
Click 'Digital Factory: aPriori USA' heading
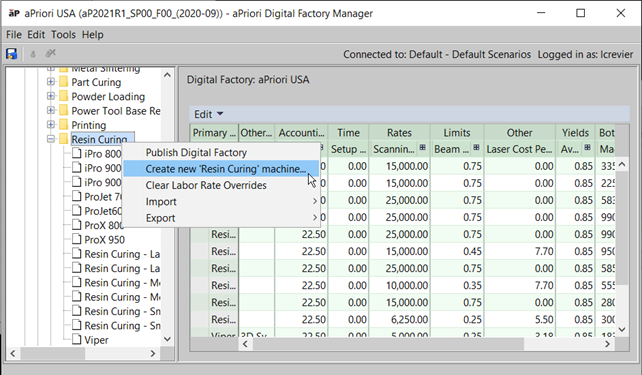pos(248,79)
